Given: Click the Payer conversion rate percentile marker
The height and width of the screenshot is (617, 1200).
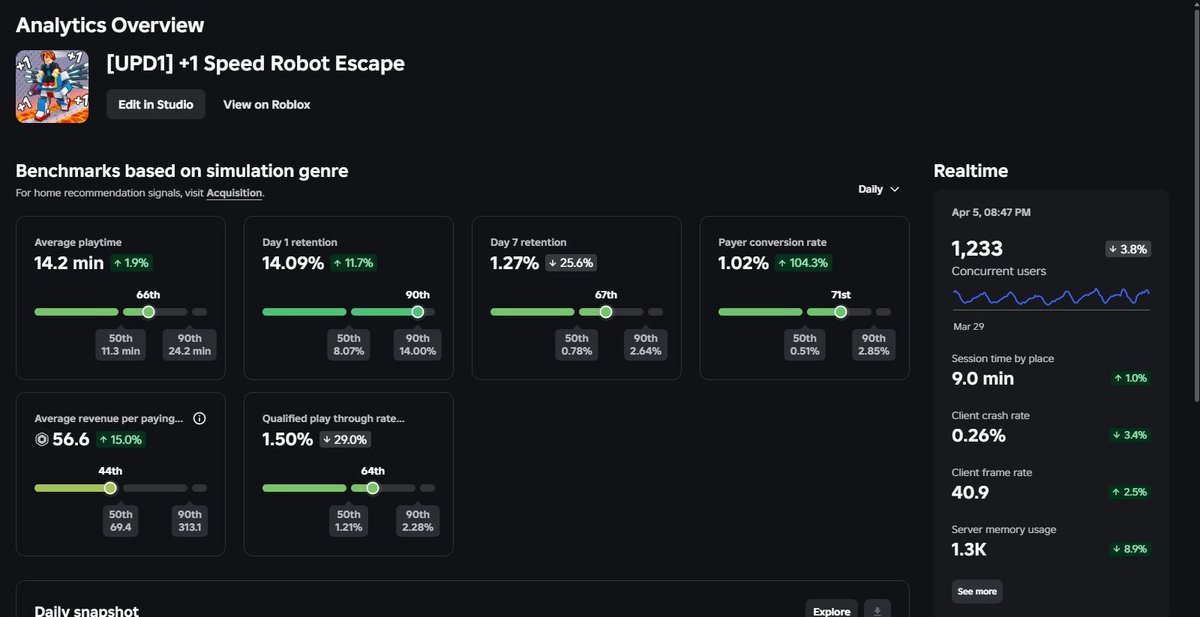Looking at the screenshot, I should coord(840,312).
